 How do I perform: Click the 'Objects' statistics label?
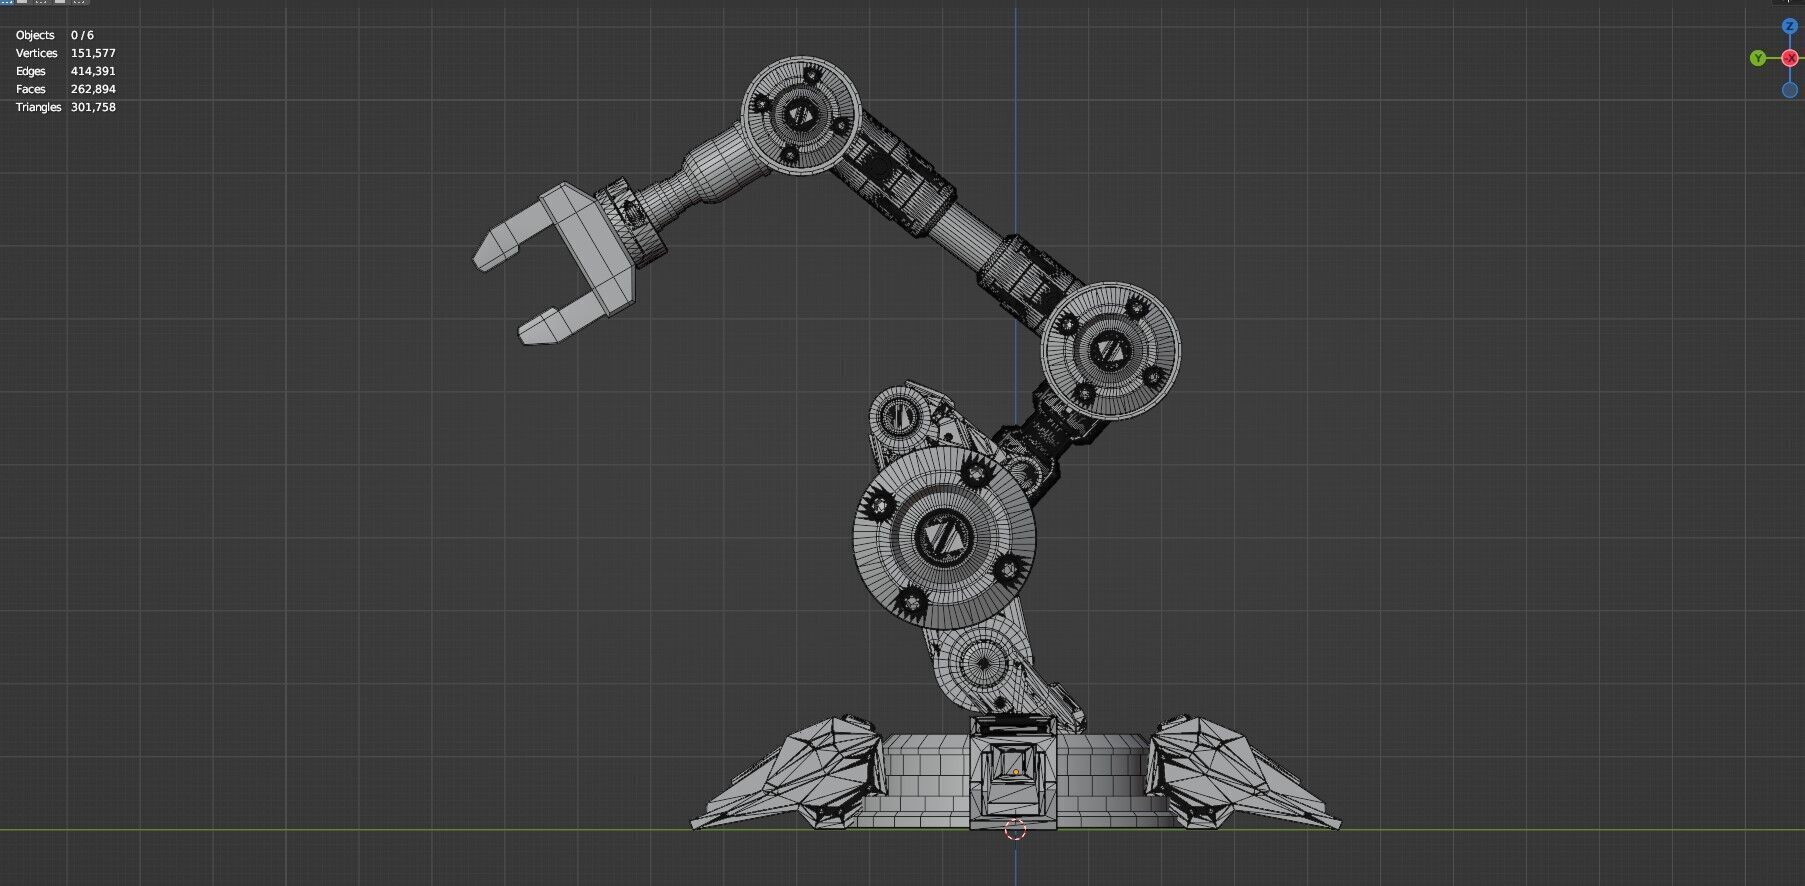tap(35, 35)
